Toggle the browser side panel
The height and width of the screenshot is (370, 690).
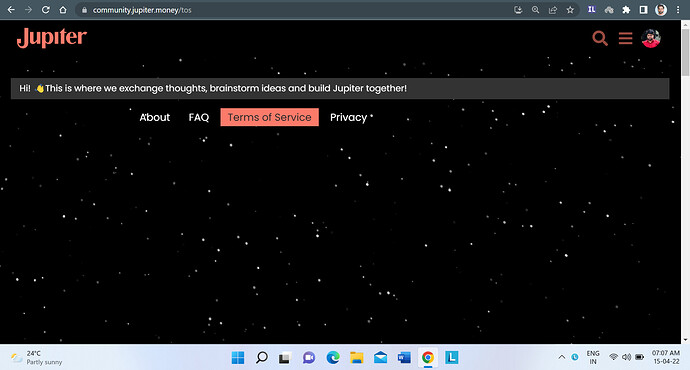[x=643, y=10]
